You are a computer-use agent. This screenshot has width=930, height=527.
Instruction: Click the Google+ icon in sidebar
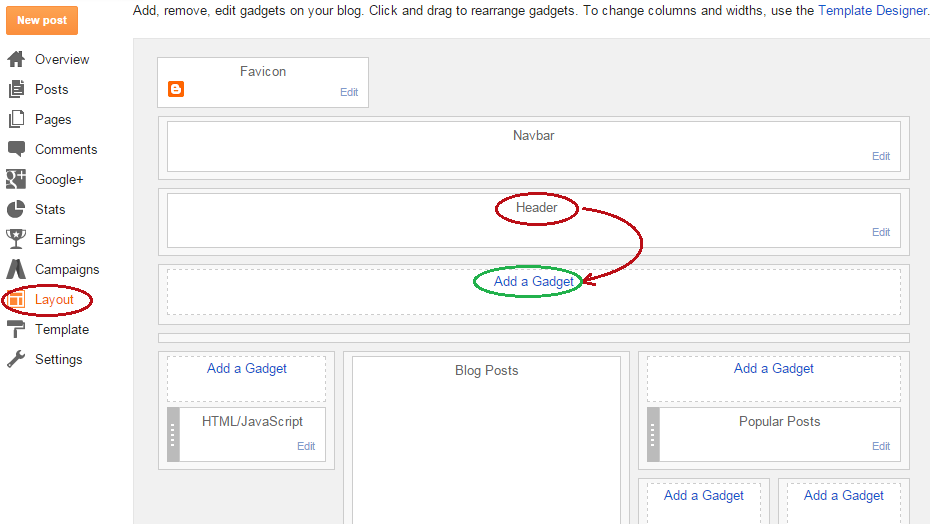pyautogui.click(x=16, y=179)
